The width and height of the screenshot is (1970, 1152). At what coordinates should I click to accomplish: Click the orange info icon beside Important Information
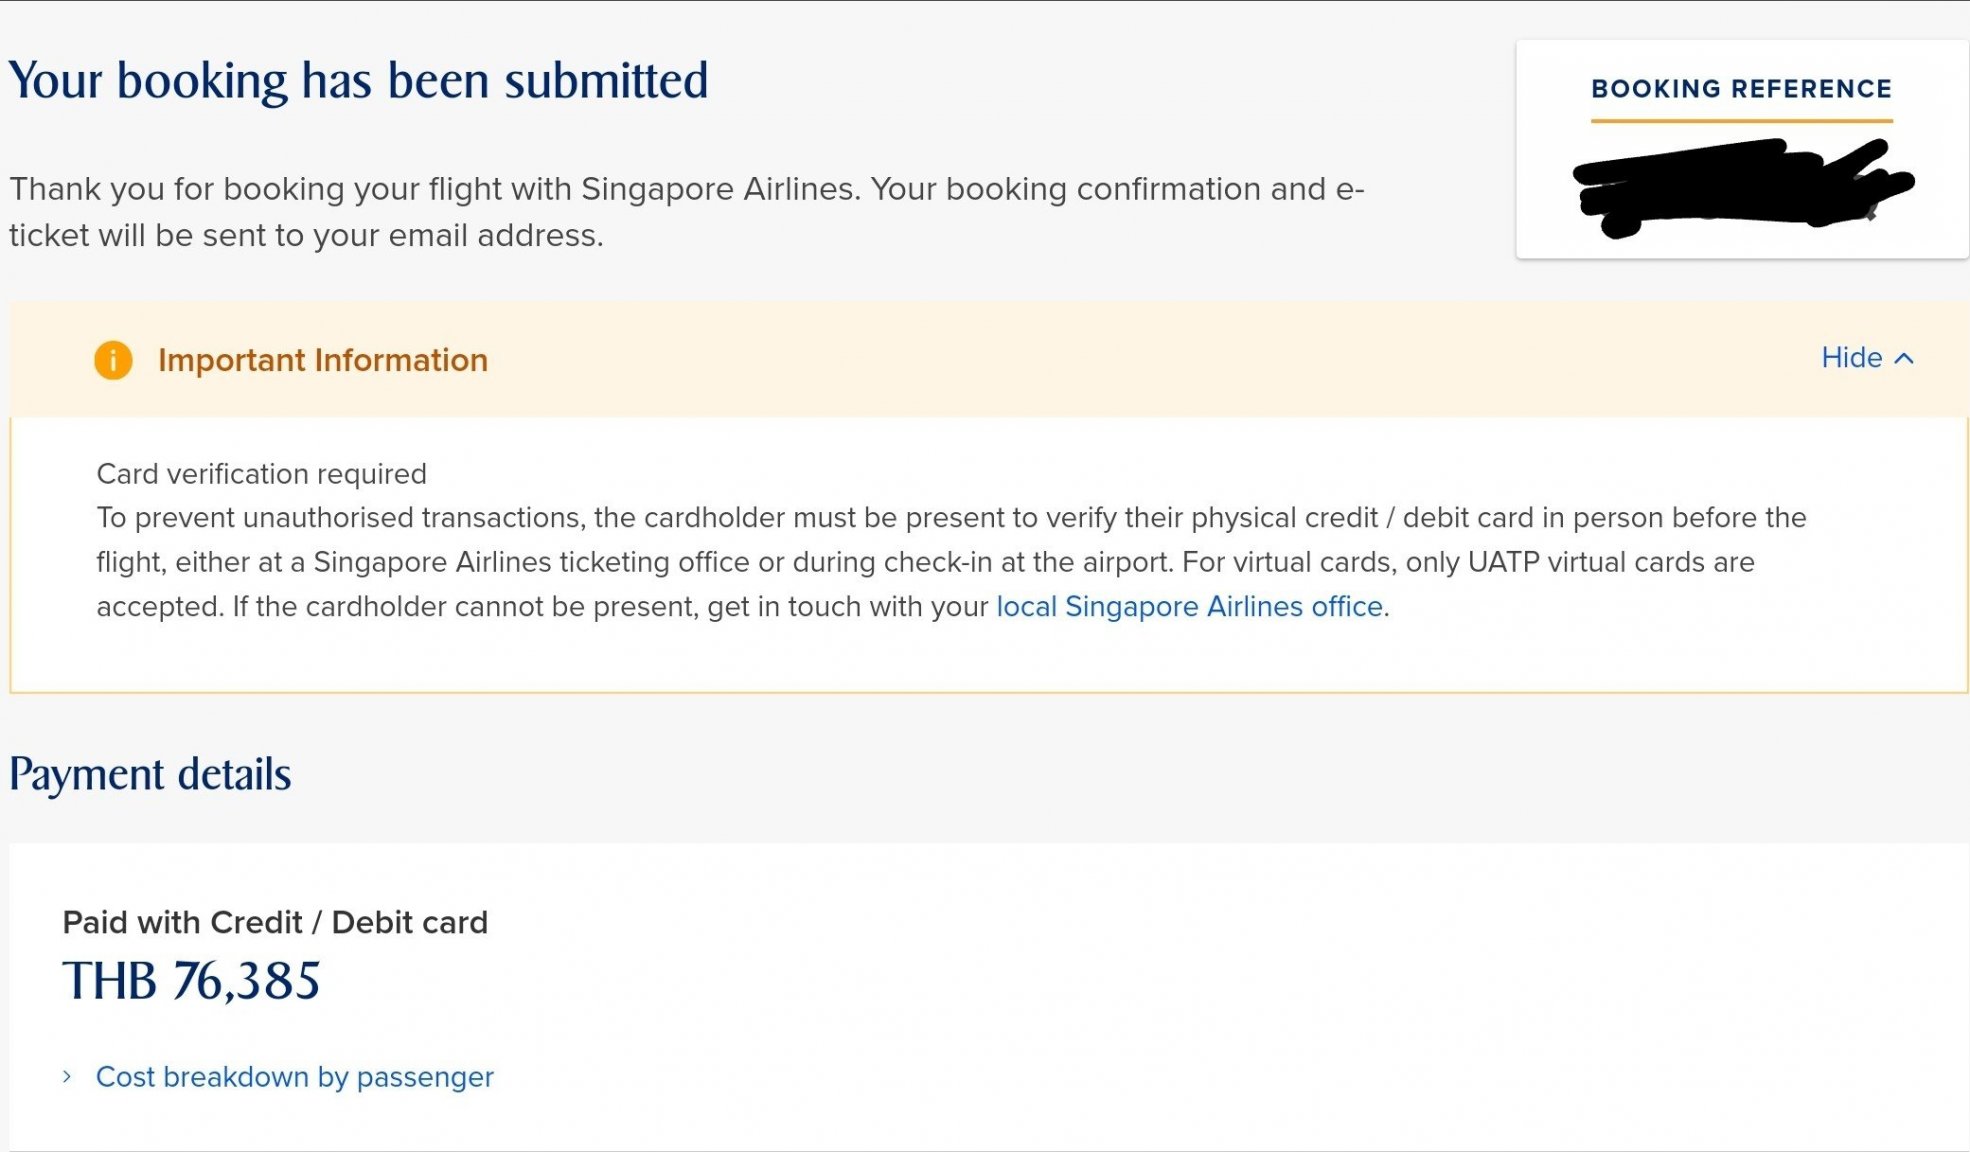tap(113, 360)
